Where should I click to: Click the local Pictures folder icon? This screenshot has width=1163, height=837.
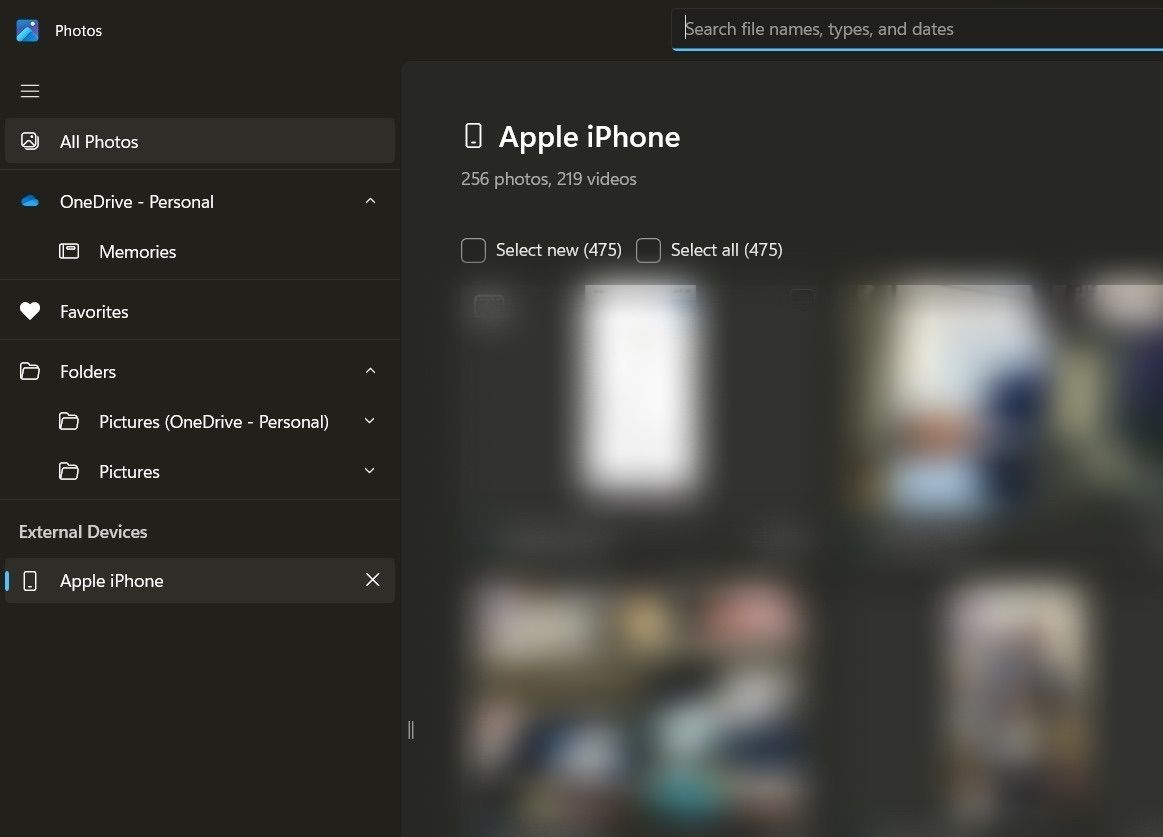pos(69,471)
